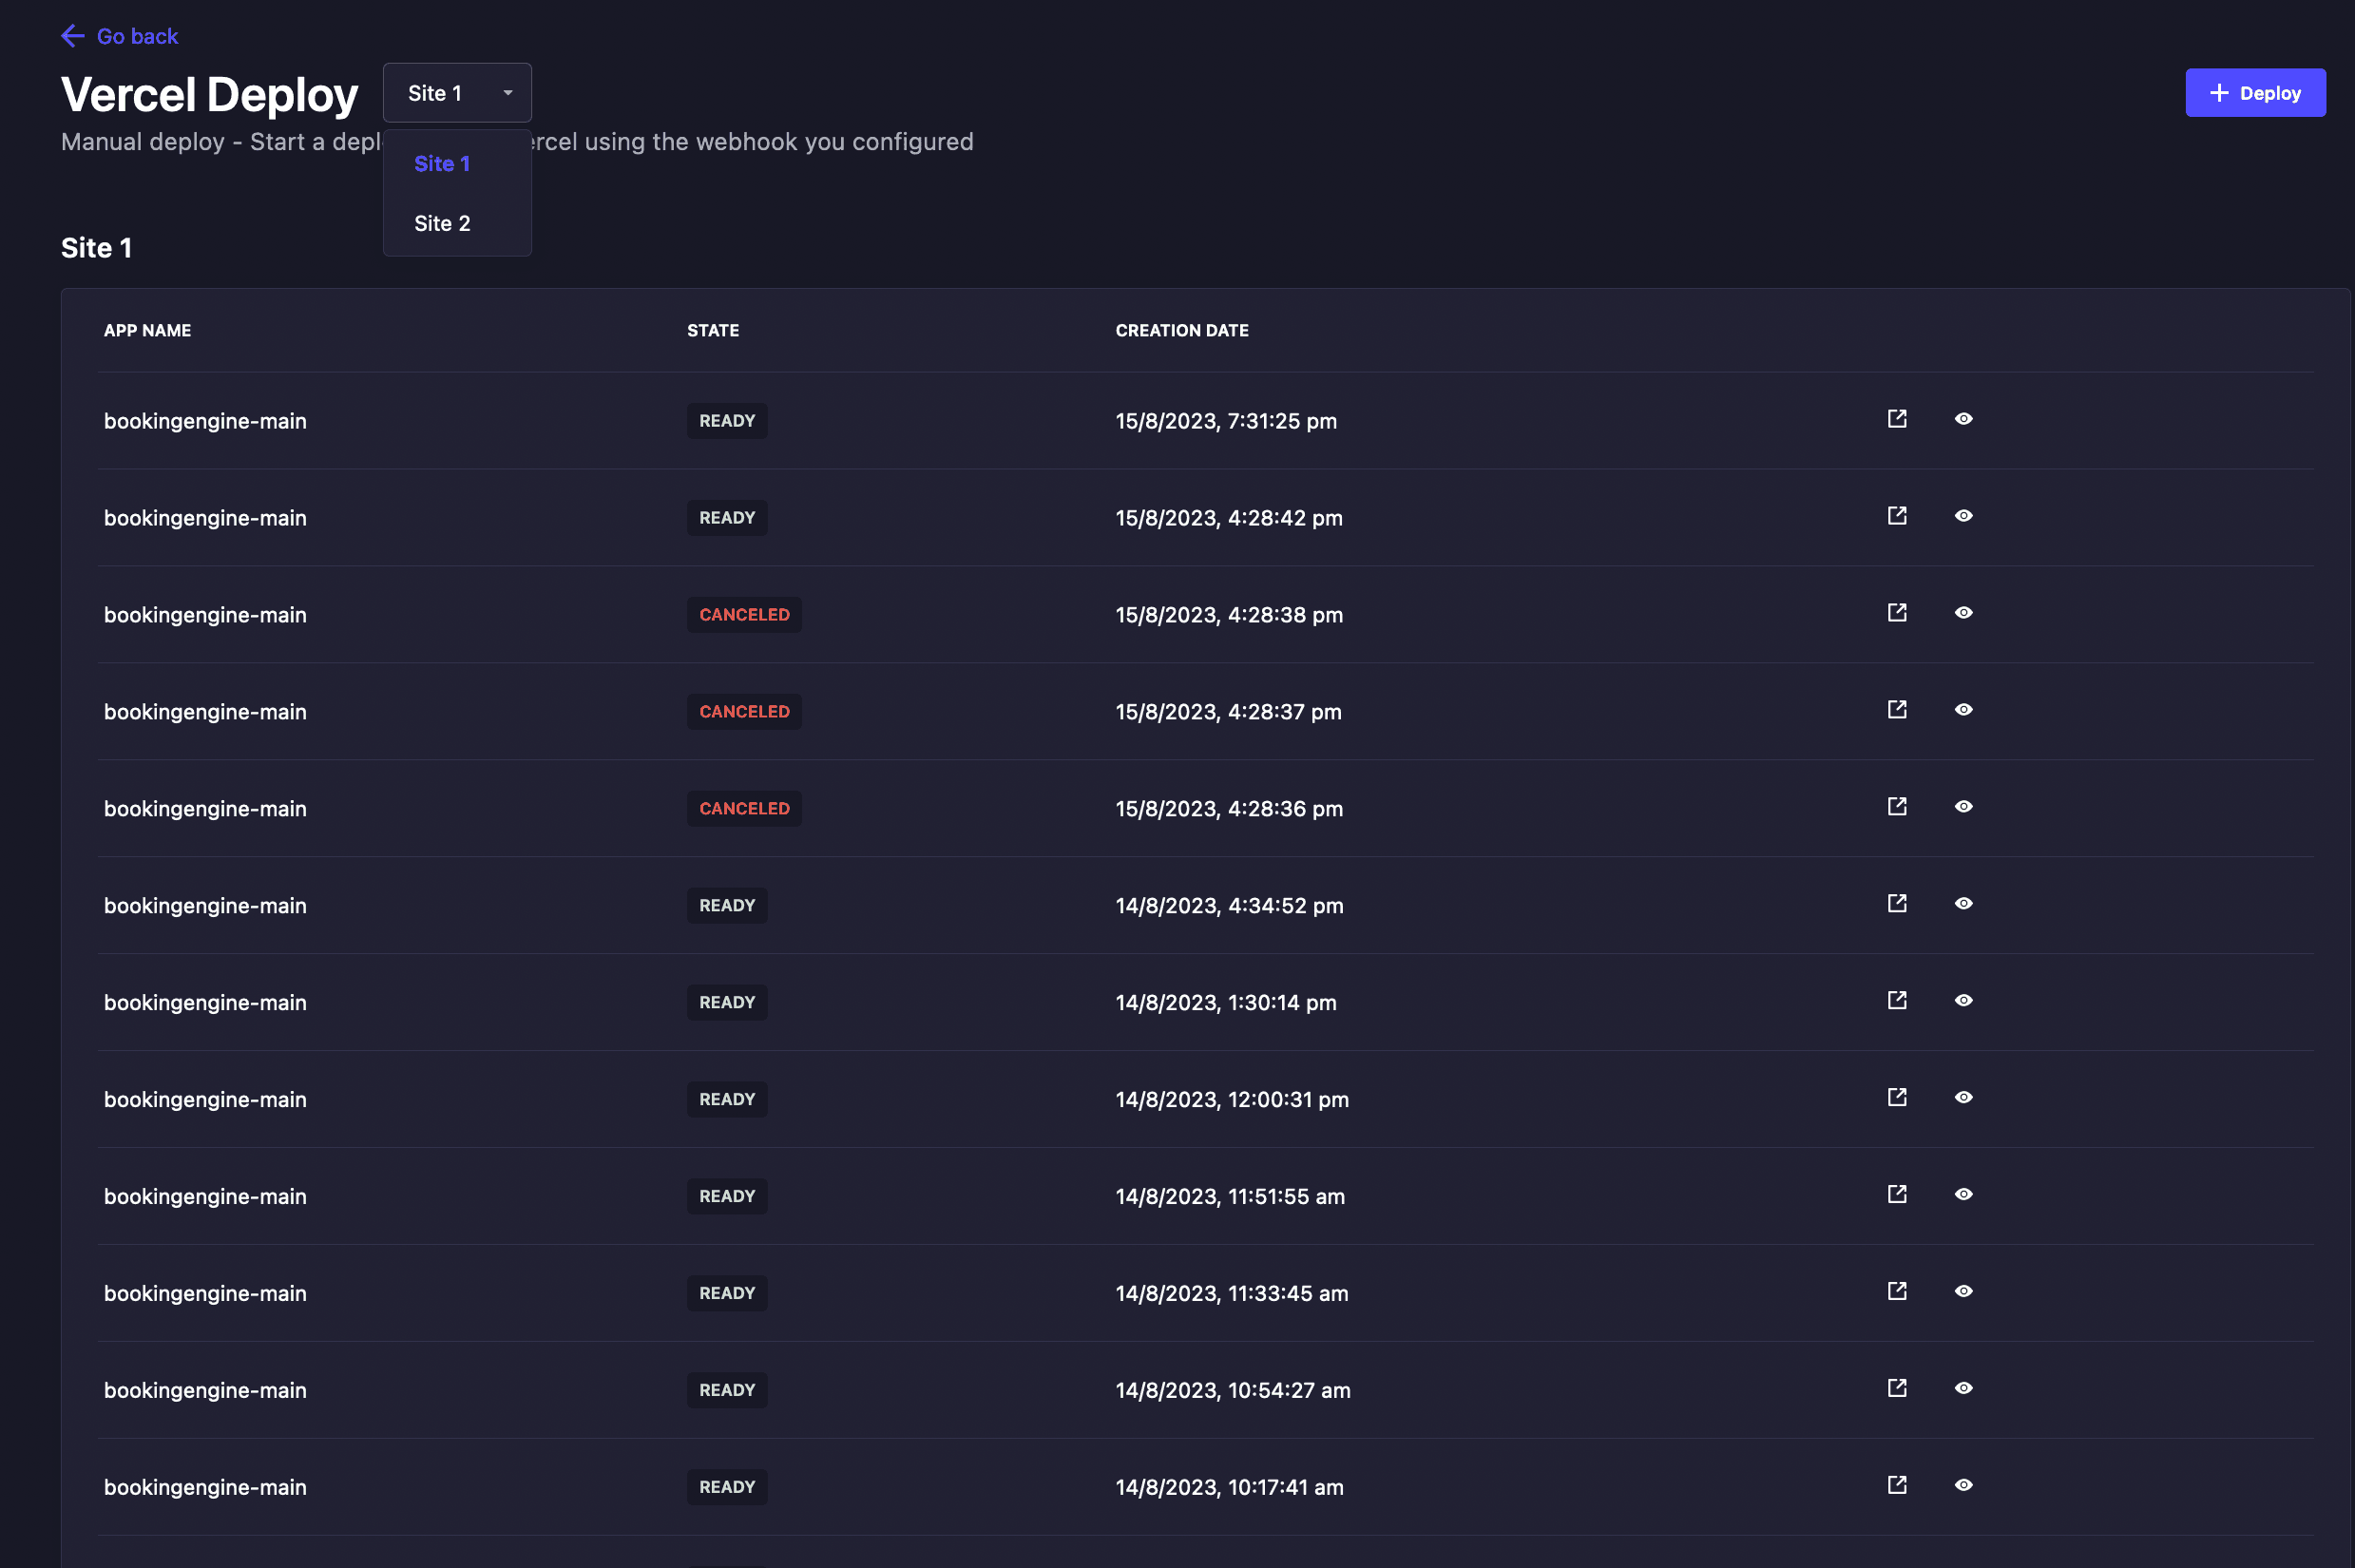Click eye icon for 1:30:14 pm deployment
The image size is (2355, 1568).
click(x=1964, y=1001)
